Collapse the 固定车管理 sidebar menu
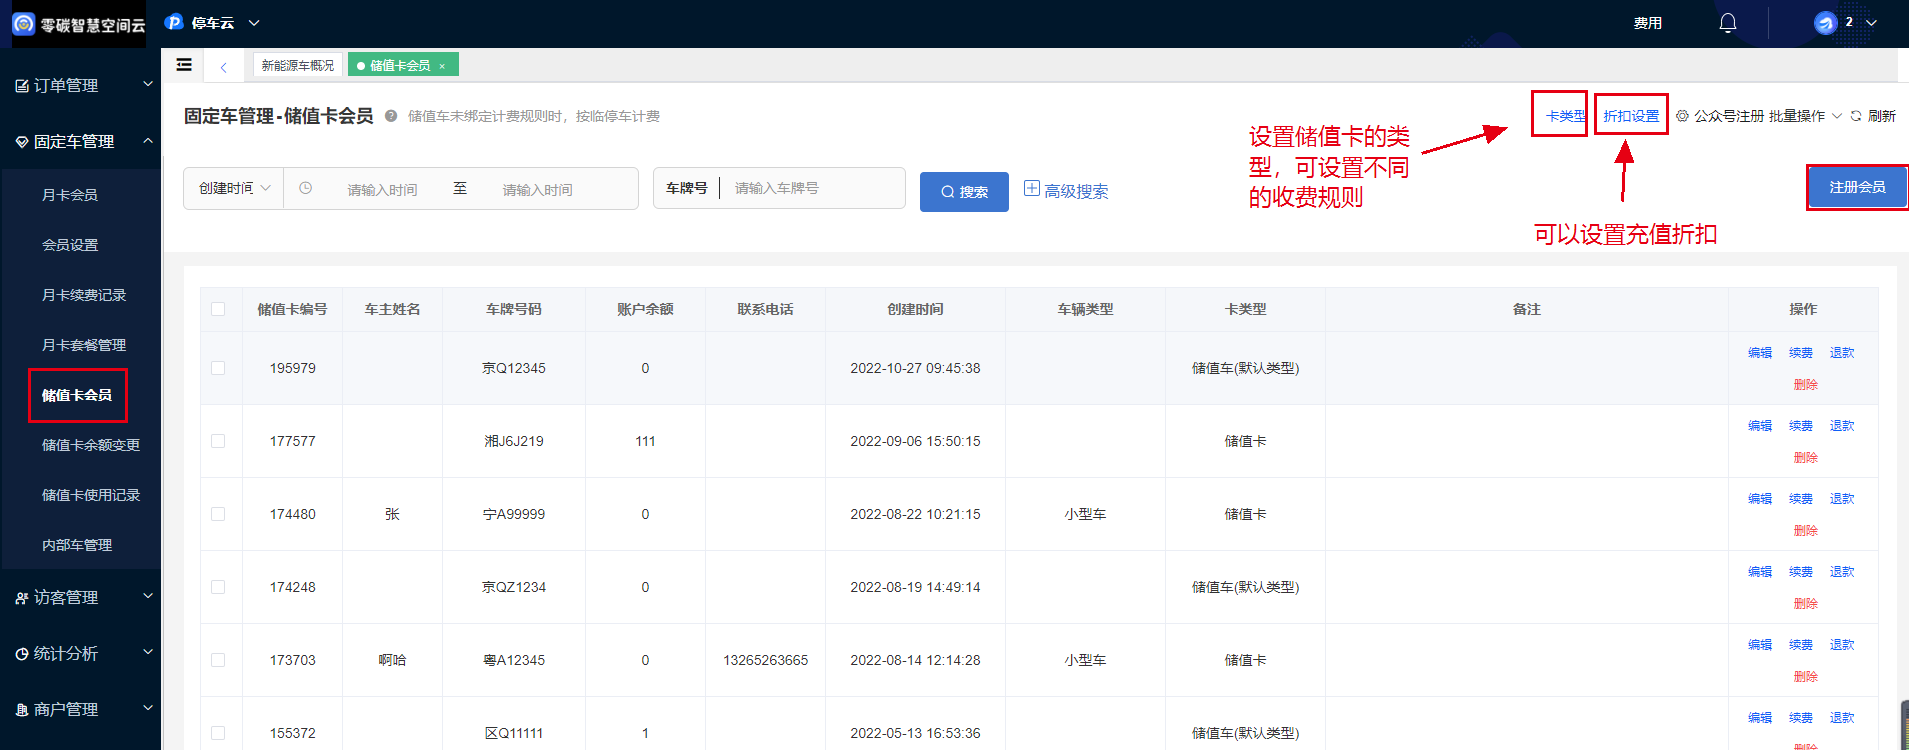Image resolution: width=1909 pixels, height=750 pixels. point(80,141)
